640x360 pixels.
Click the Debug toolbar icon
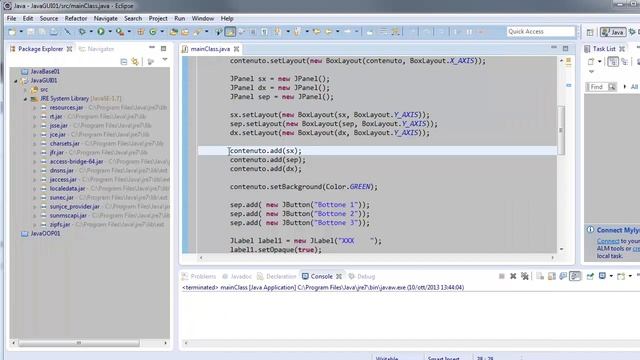pos(82,31)
